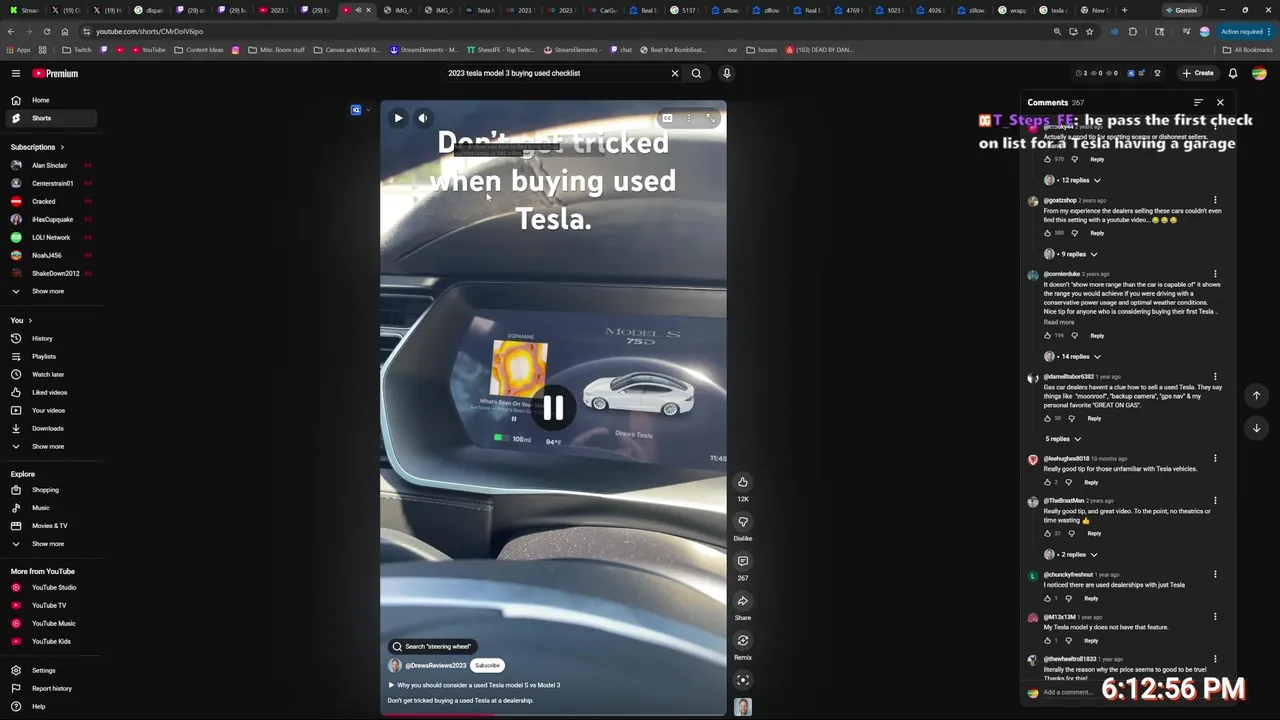The width and height of the screenshot is (1280, 720).
Task: Play the Shorts video
Action: 398,118
